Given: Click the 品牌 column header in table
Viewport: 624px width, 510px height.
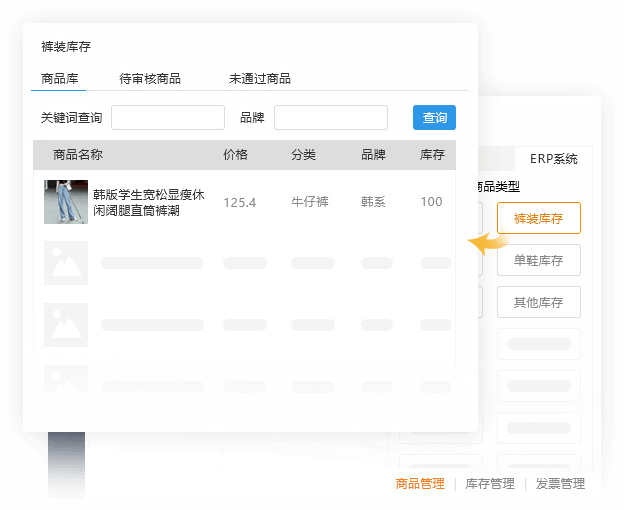Looking at the screenshot, I should pos(373,154).
